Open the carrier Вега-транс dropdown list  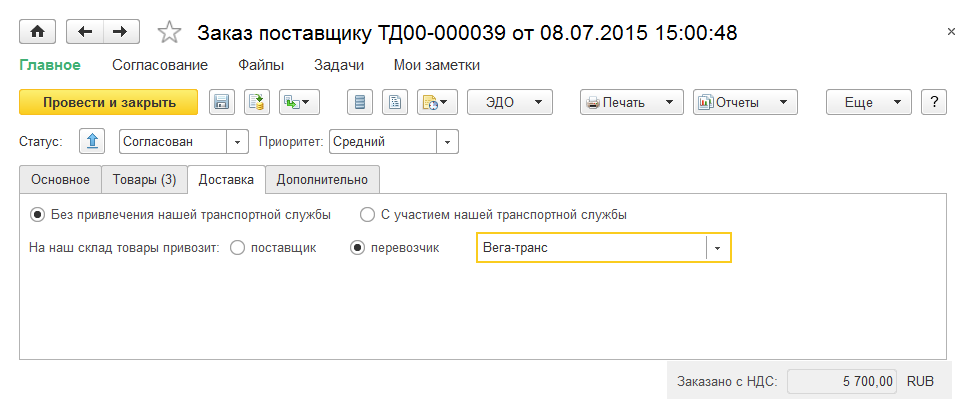(719, 248)
